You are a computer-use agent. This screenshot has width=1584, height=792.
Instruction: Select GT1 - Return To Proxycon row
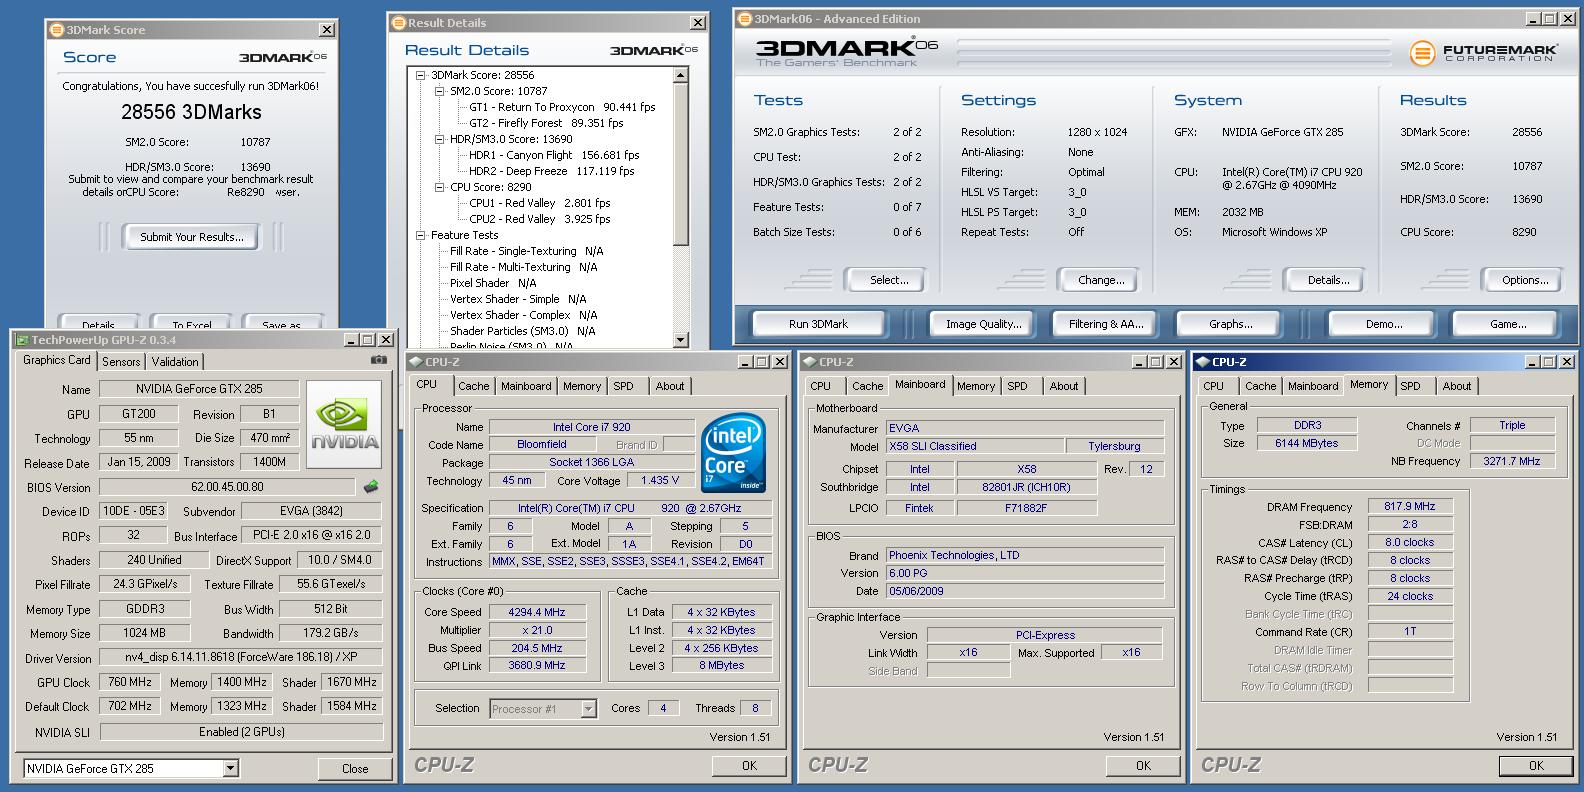[x=562, y=107]
